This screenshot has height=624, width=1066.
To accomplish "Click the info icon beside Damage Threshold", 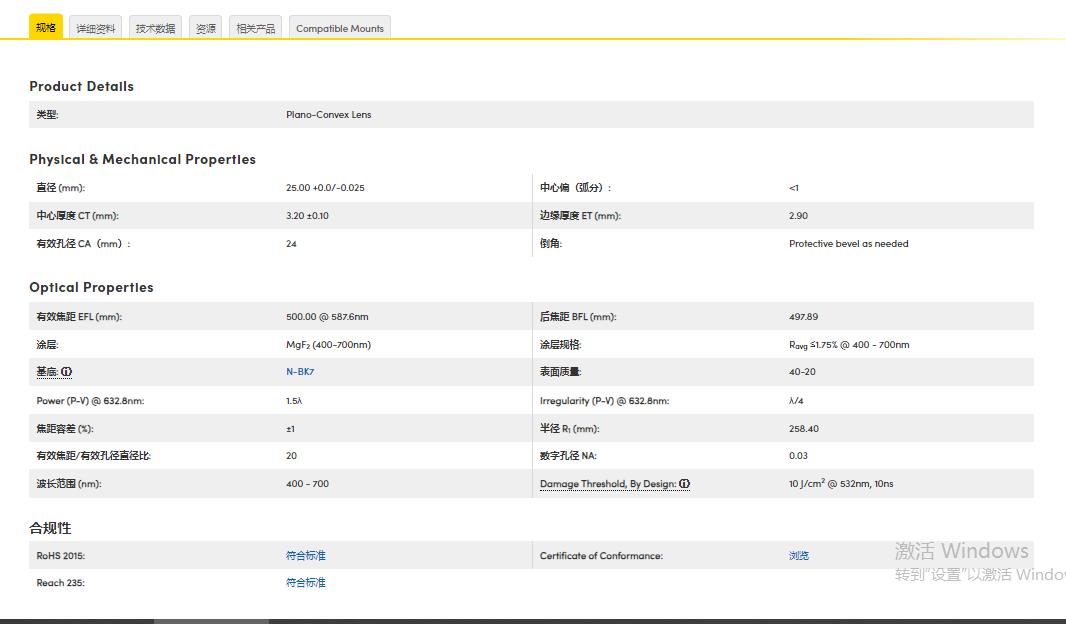I will (685, 484).
